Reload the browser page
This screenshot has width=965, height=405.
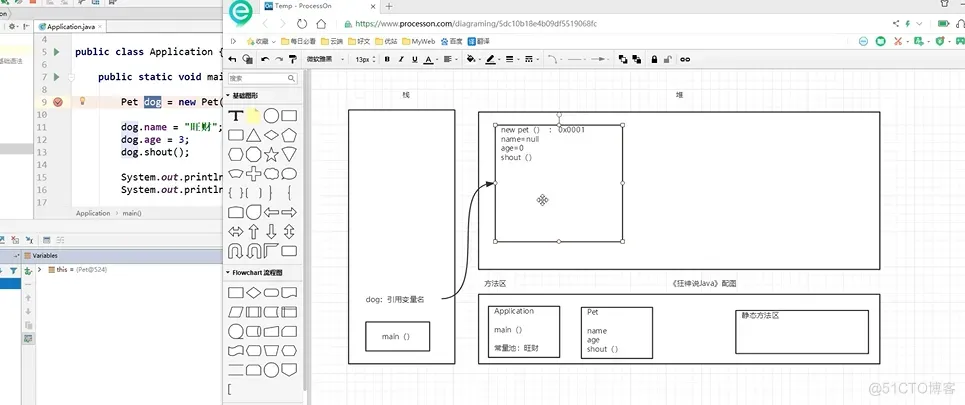click(x=302, y=24)
